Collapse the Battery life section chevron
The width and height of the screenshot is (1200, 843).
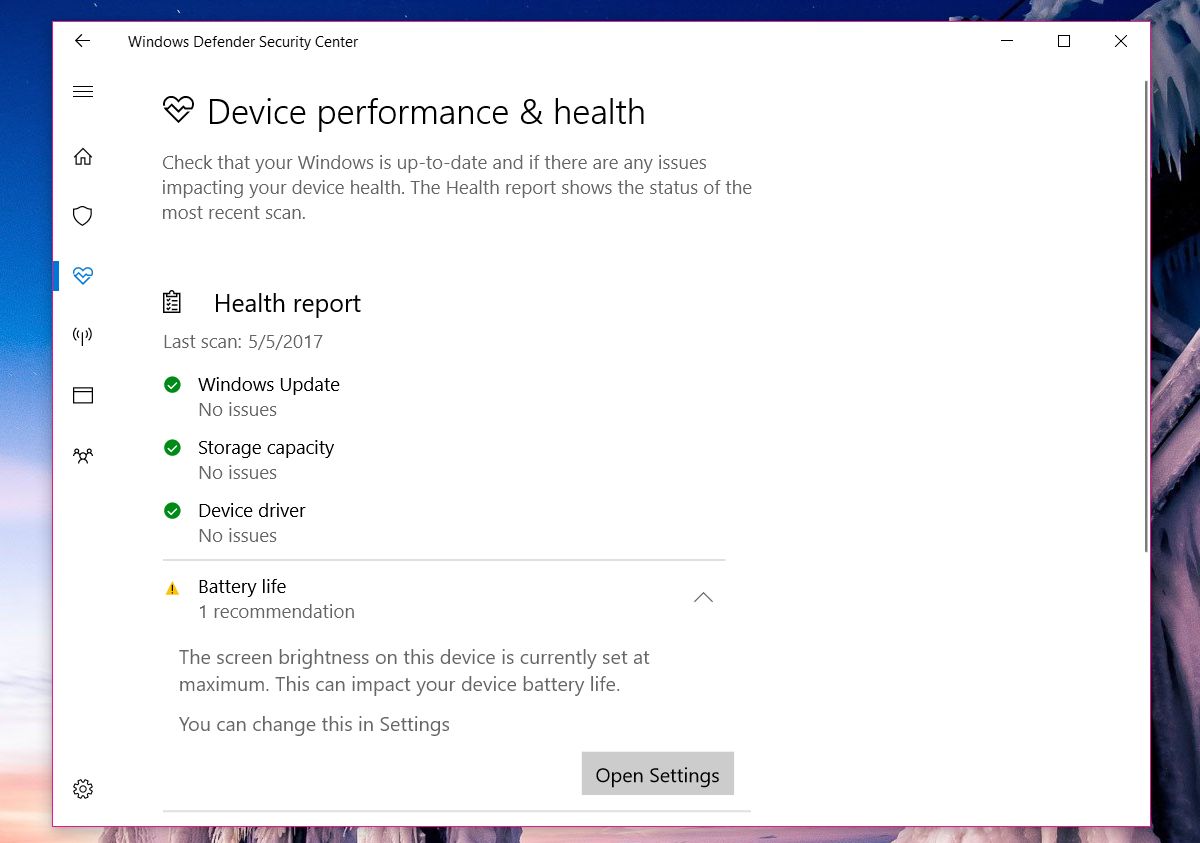(x=703, y=597)
